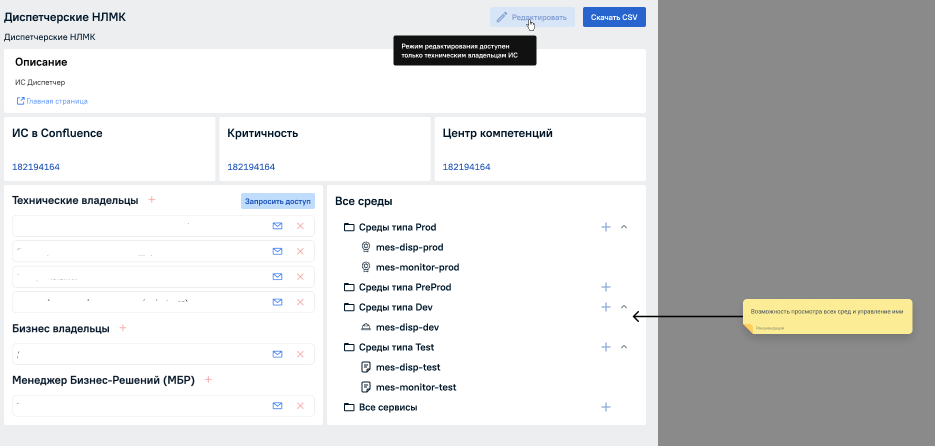Open the Главная страница link
The image size is (935, 446).
[56, 101]
